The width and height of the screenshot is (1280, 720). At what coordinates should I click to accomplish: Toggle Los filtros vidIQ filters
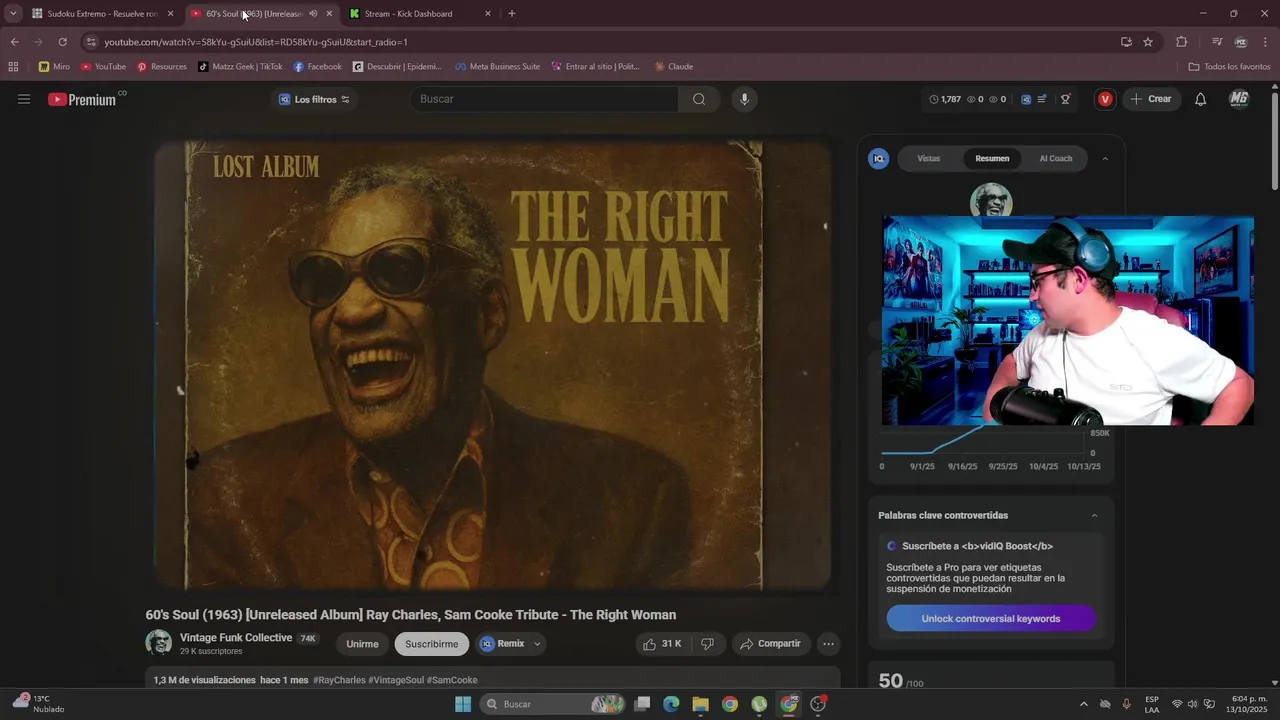pyautogui.click(x=314, y=99)
